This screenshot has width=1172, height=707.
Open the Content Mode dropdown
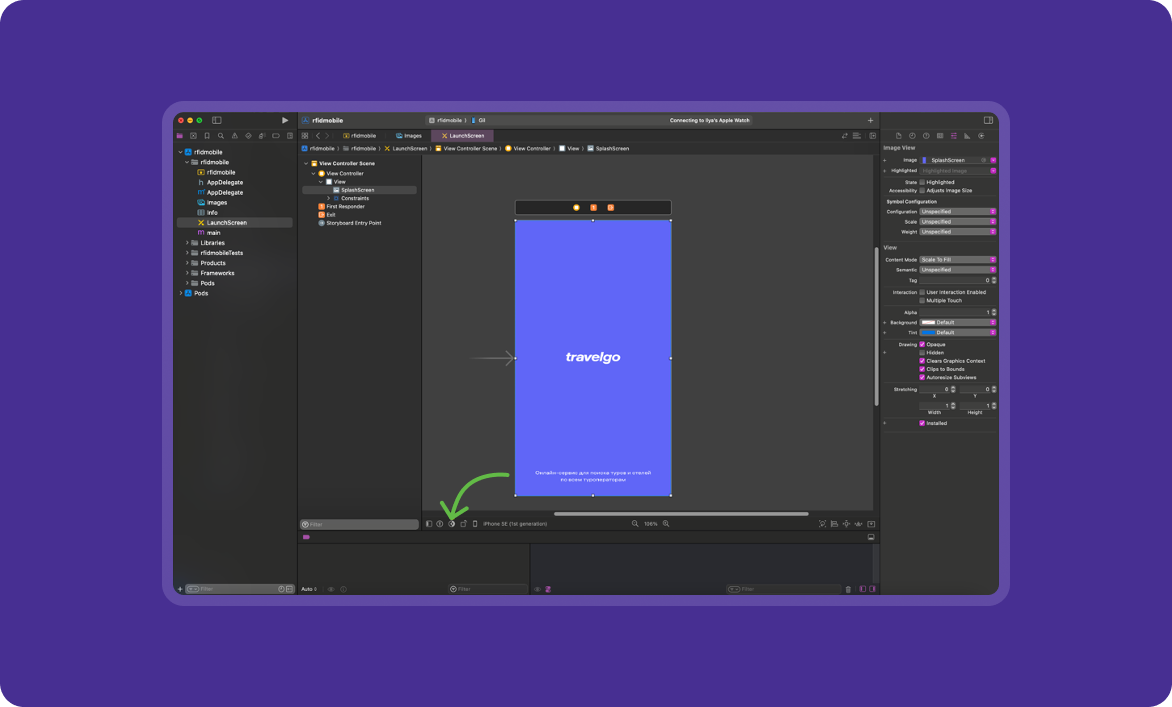957,260
